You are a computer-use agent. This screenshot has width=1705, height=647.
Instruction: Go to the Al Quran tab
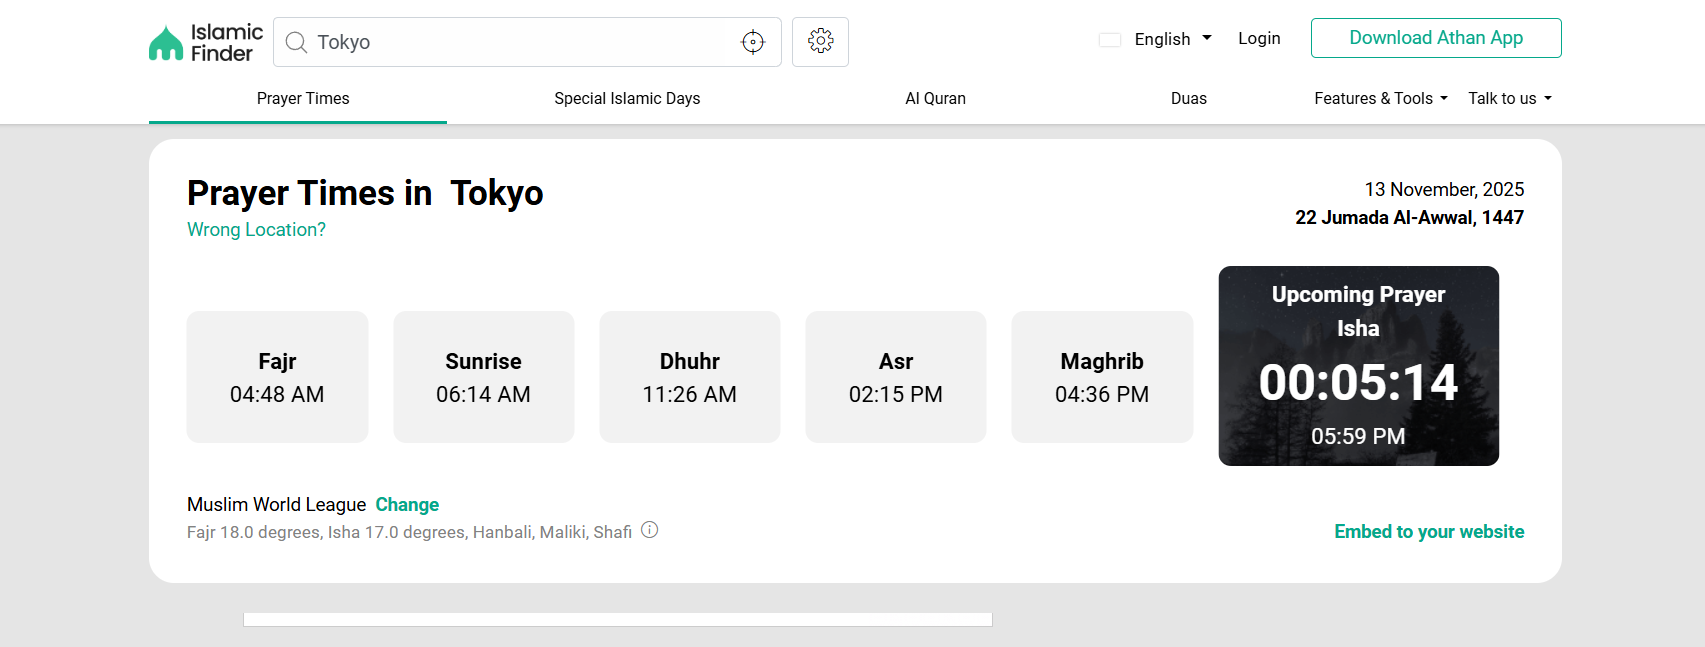point(935,98)
